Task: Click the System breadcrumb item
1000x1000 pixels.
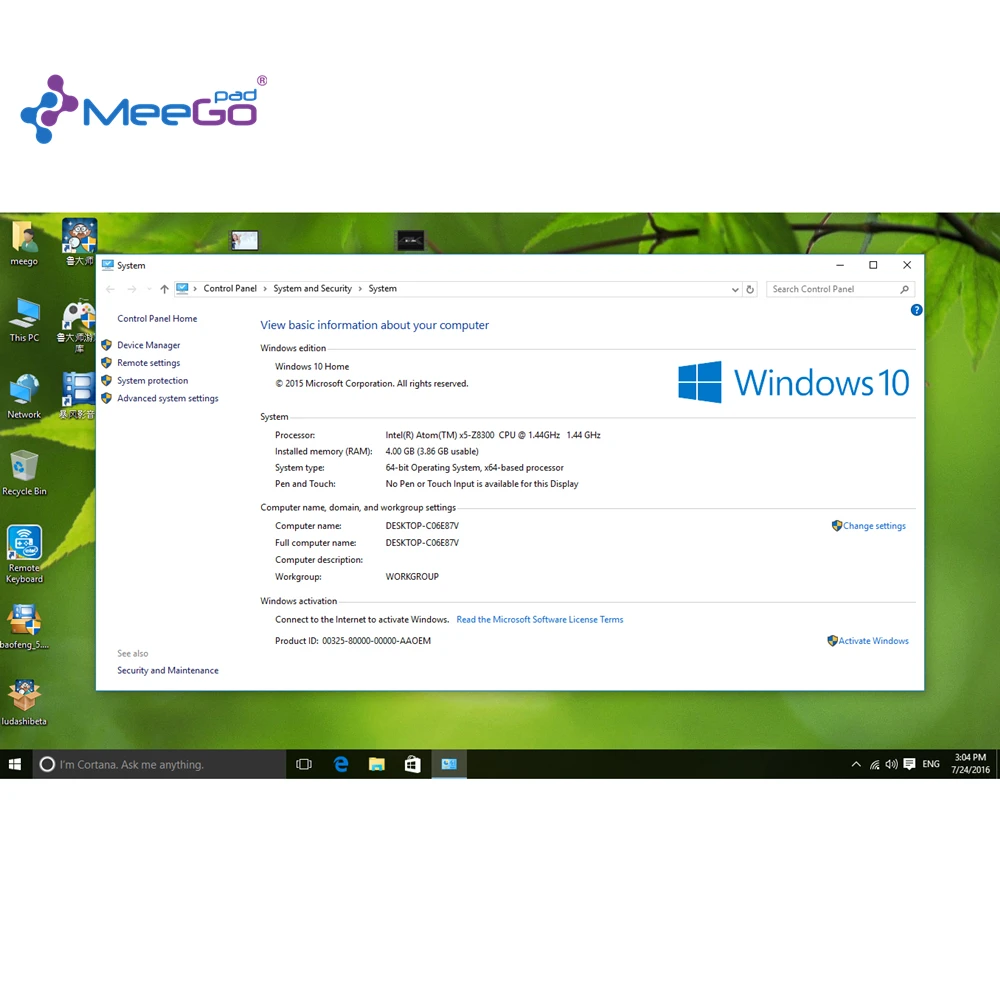Action: click(383, 288)
